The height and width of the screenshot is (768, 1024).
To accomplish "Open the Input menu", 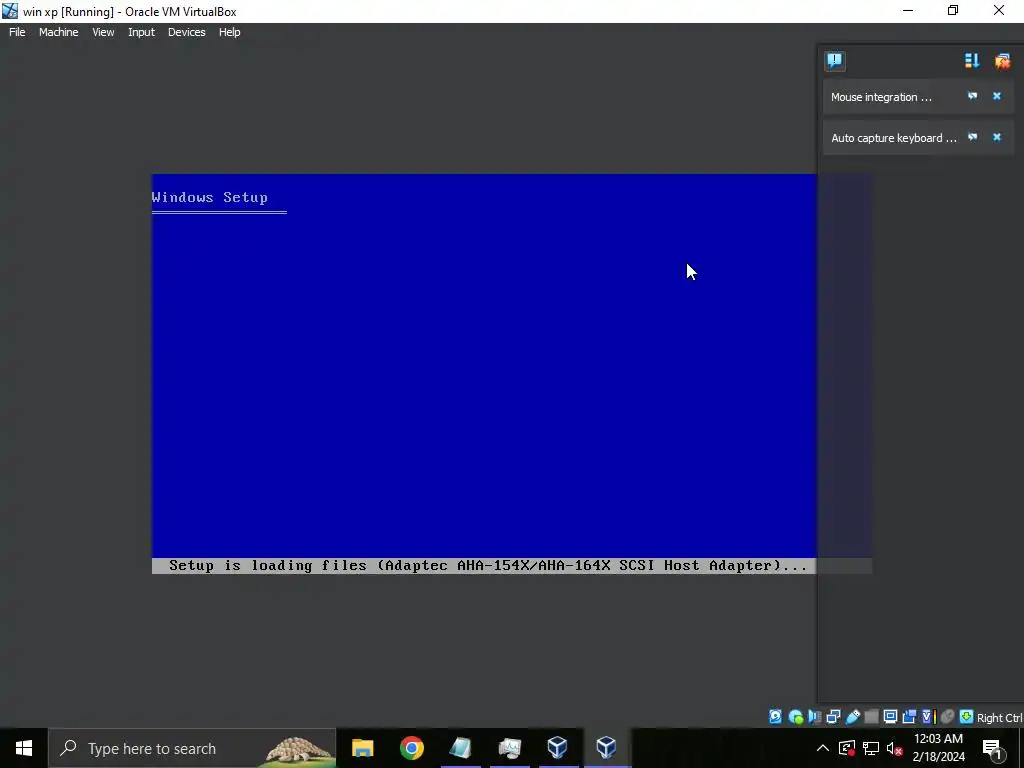I will [141, 32].
